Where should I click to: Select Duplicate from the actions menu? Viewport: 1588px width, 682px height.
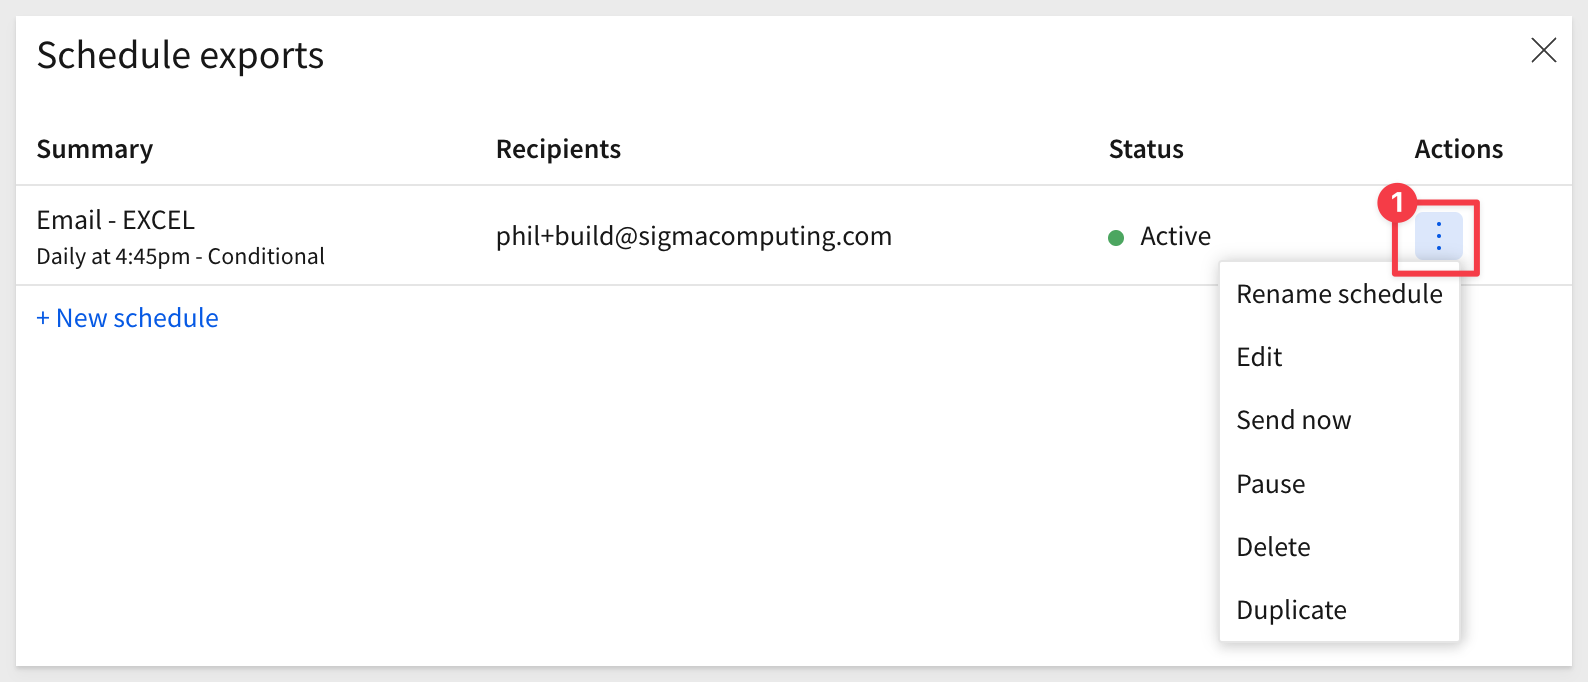[1339, 610]
